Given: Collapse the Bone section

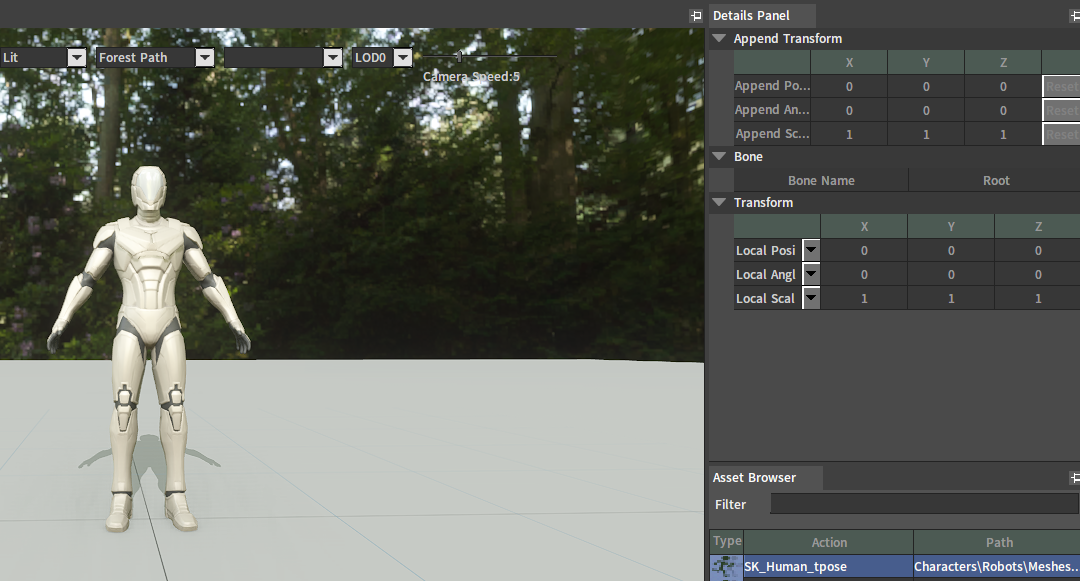Looking at the screenshot, I should (x=719, y=157).
